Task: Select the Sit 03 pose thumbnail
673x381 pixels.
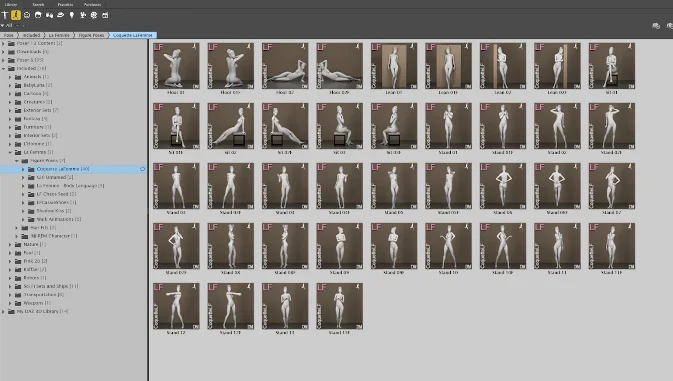Action: (x=340, y=126)
